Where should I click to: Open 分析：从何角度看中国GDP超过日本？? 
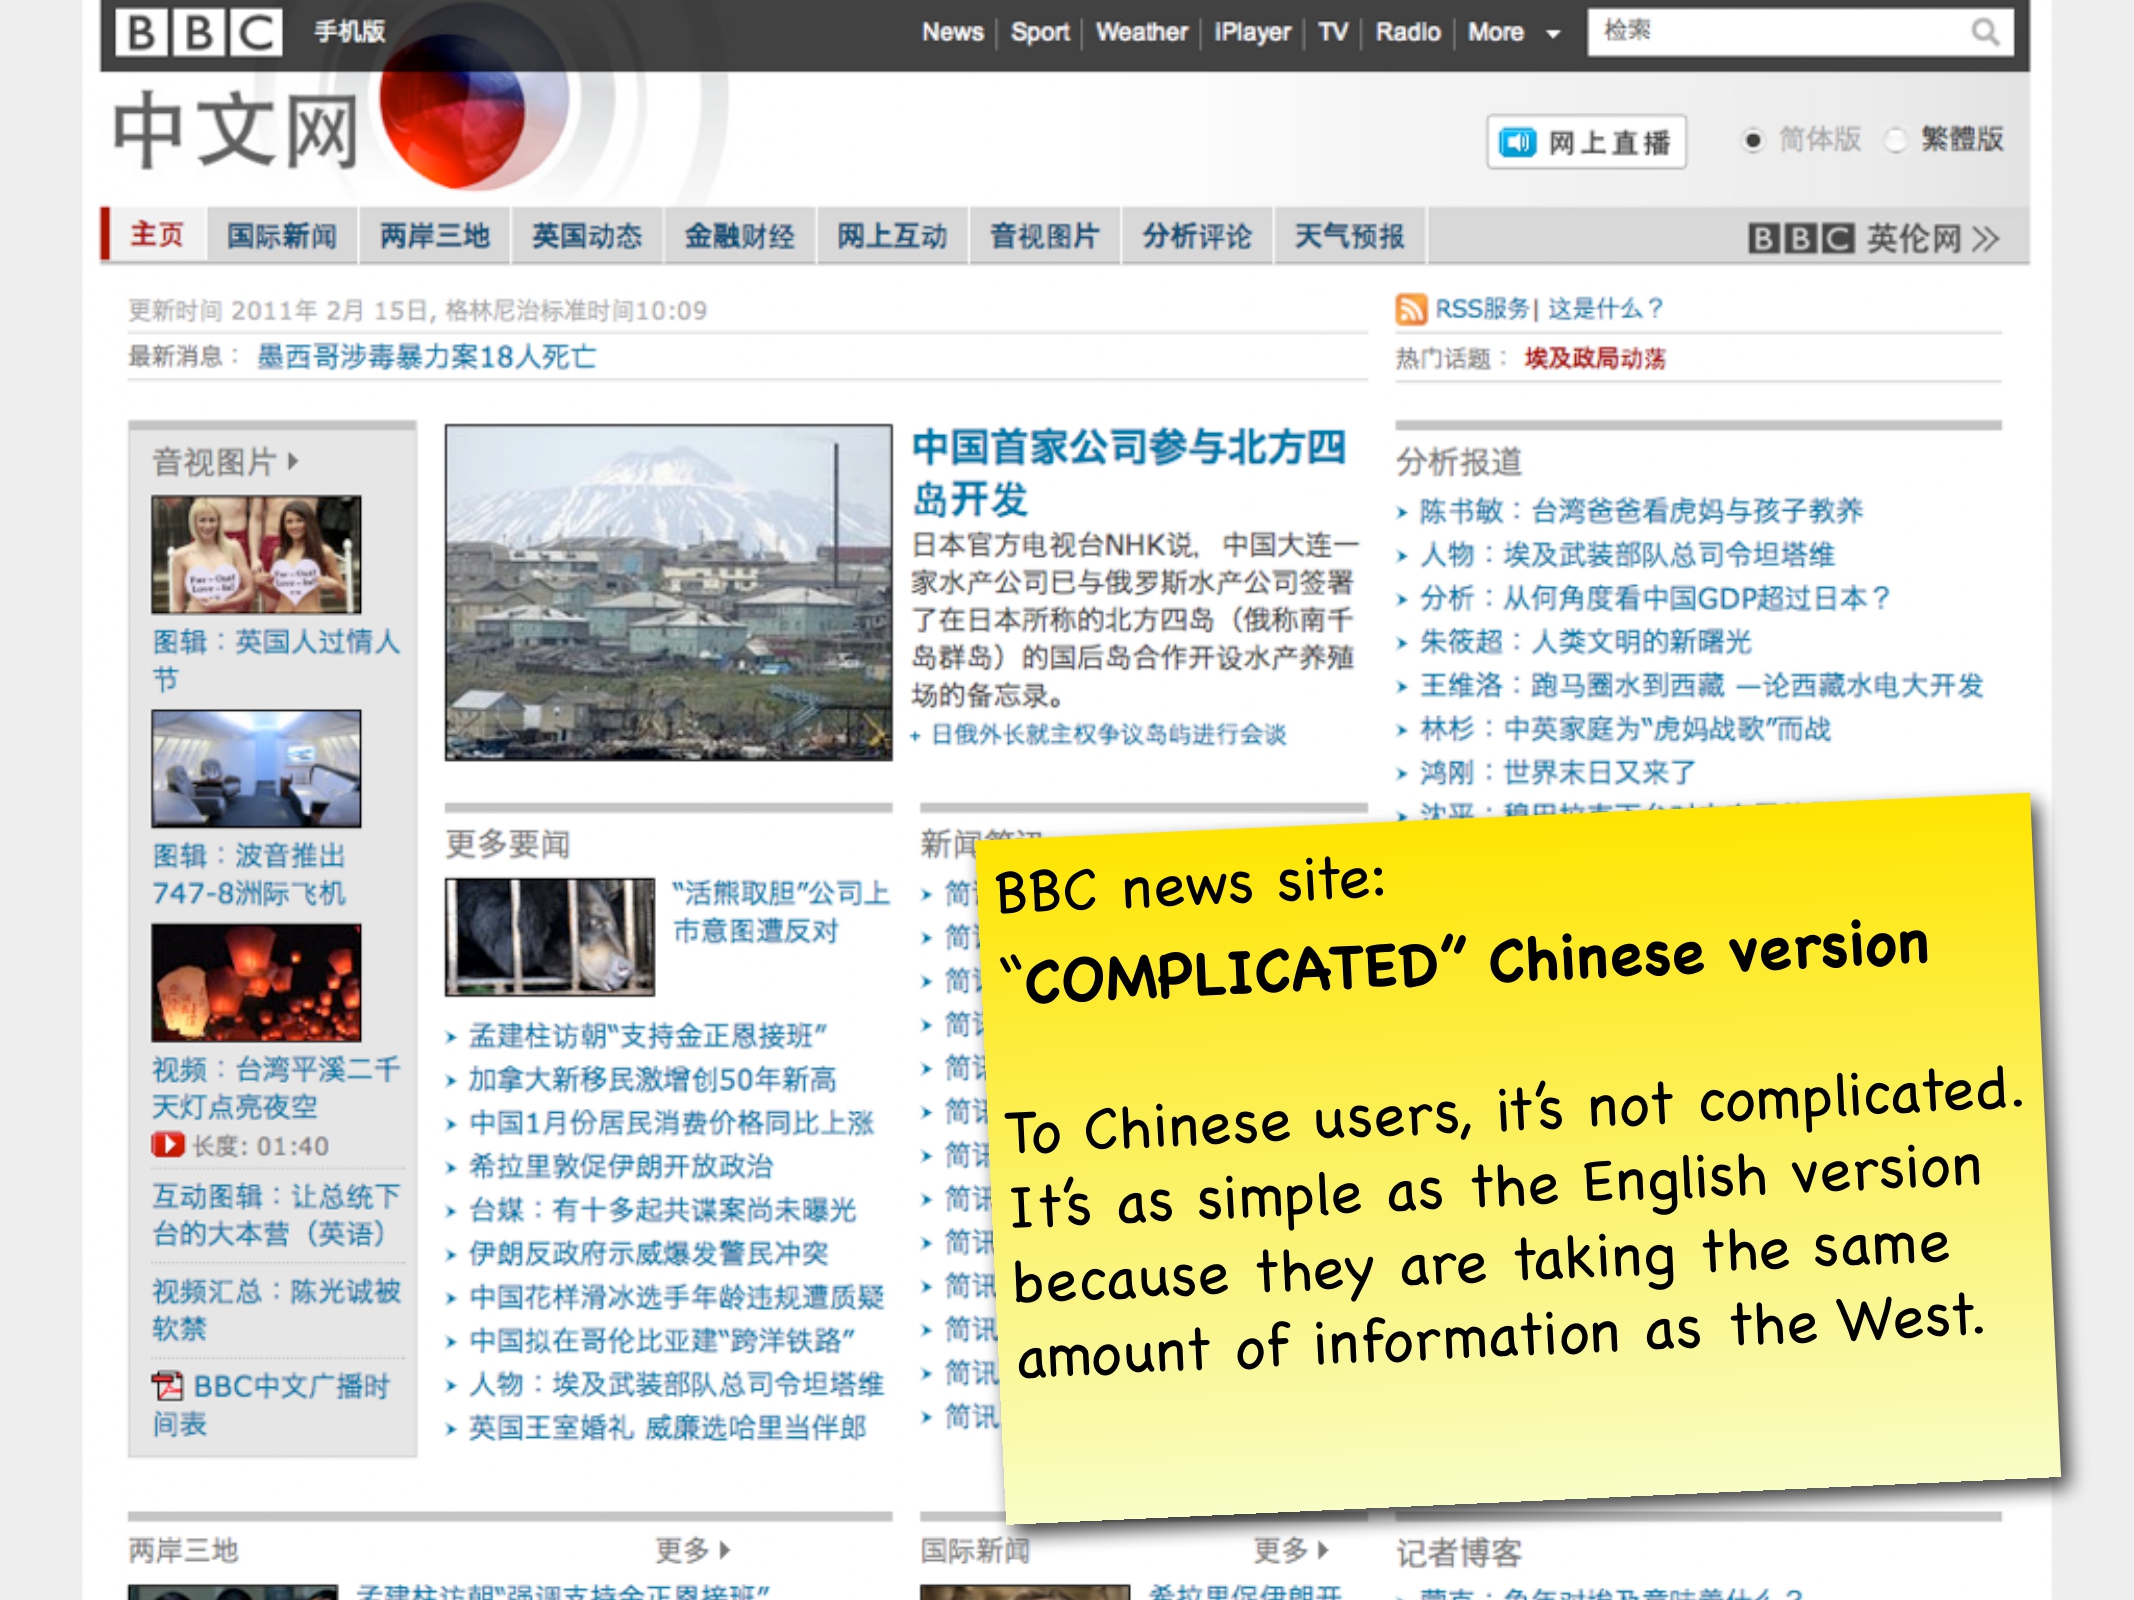1656,598
